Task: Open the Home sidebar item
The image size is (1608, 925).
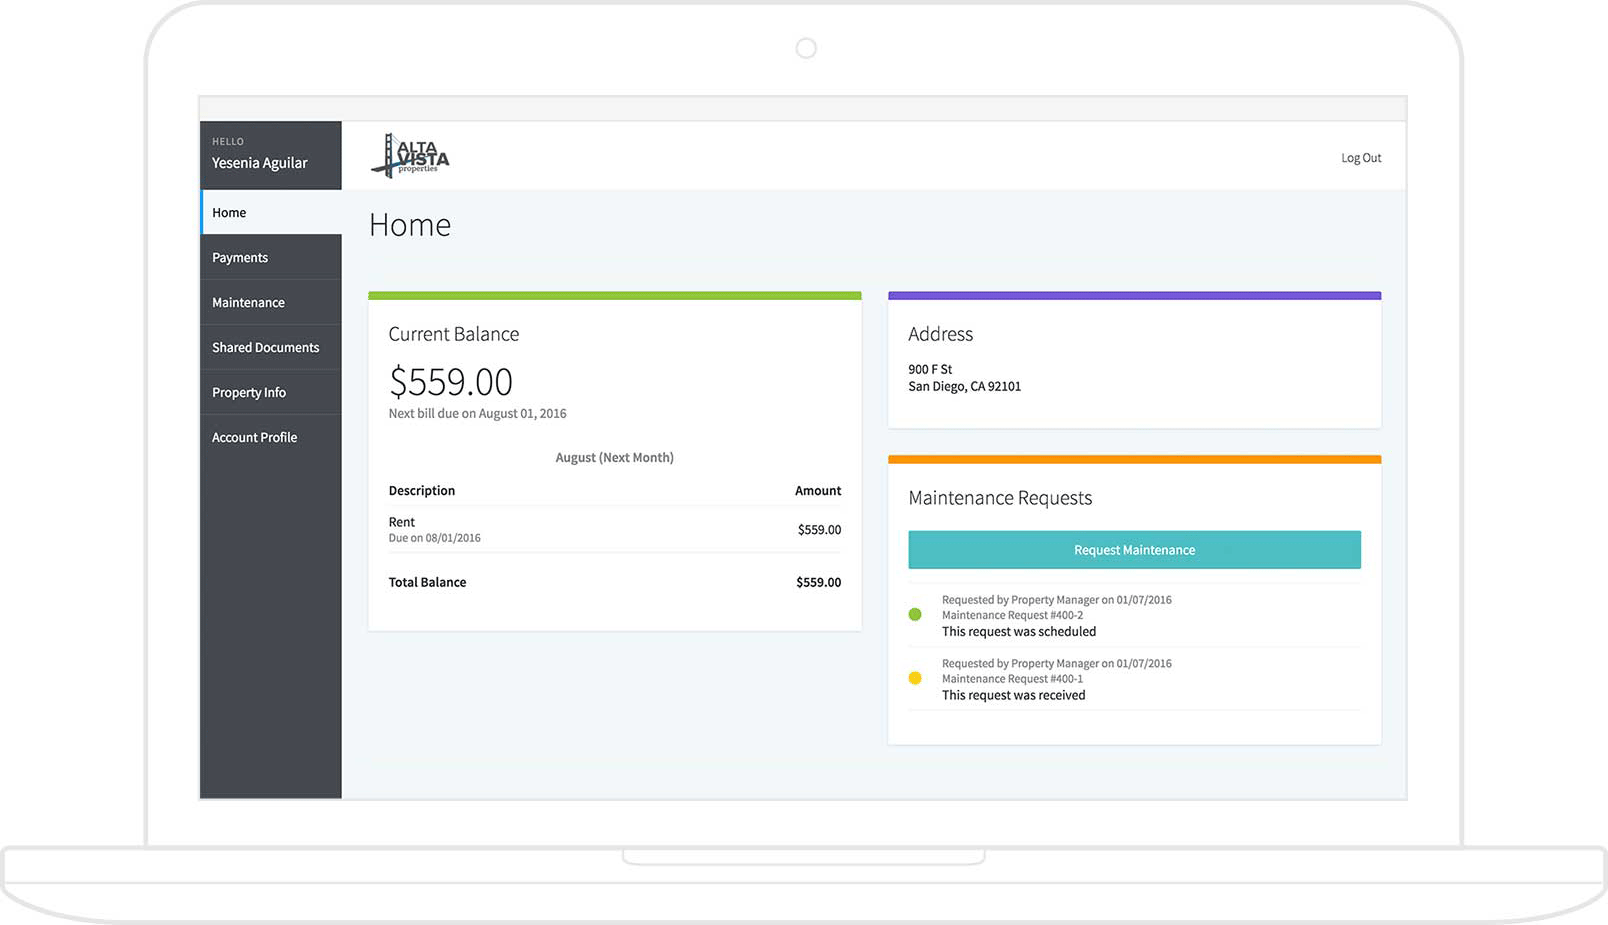Action: click(x=229, y=213)
